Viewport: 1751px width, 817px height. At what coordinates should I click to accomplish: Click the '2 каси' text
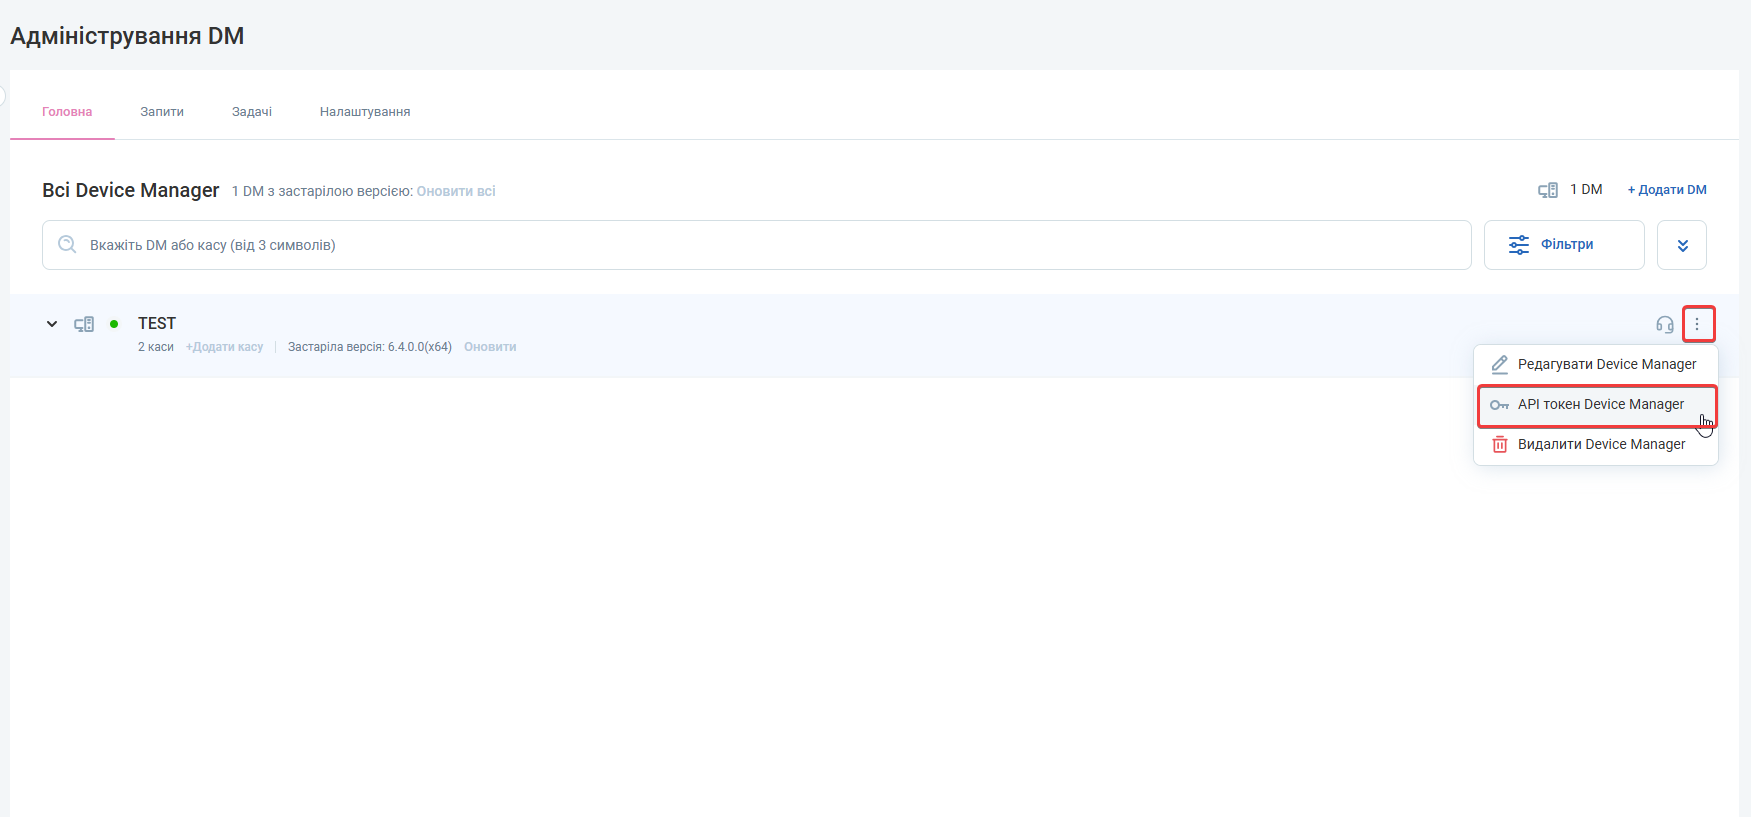[156, 347]
